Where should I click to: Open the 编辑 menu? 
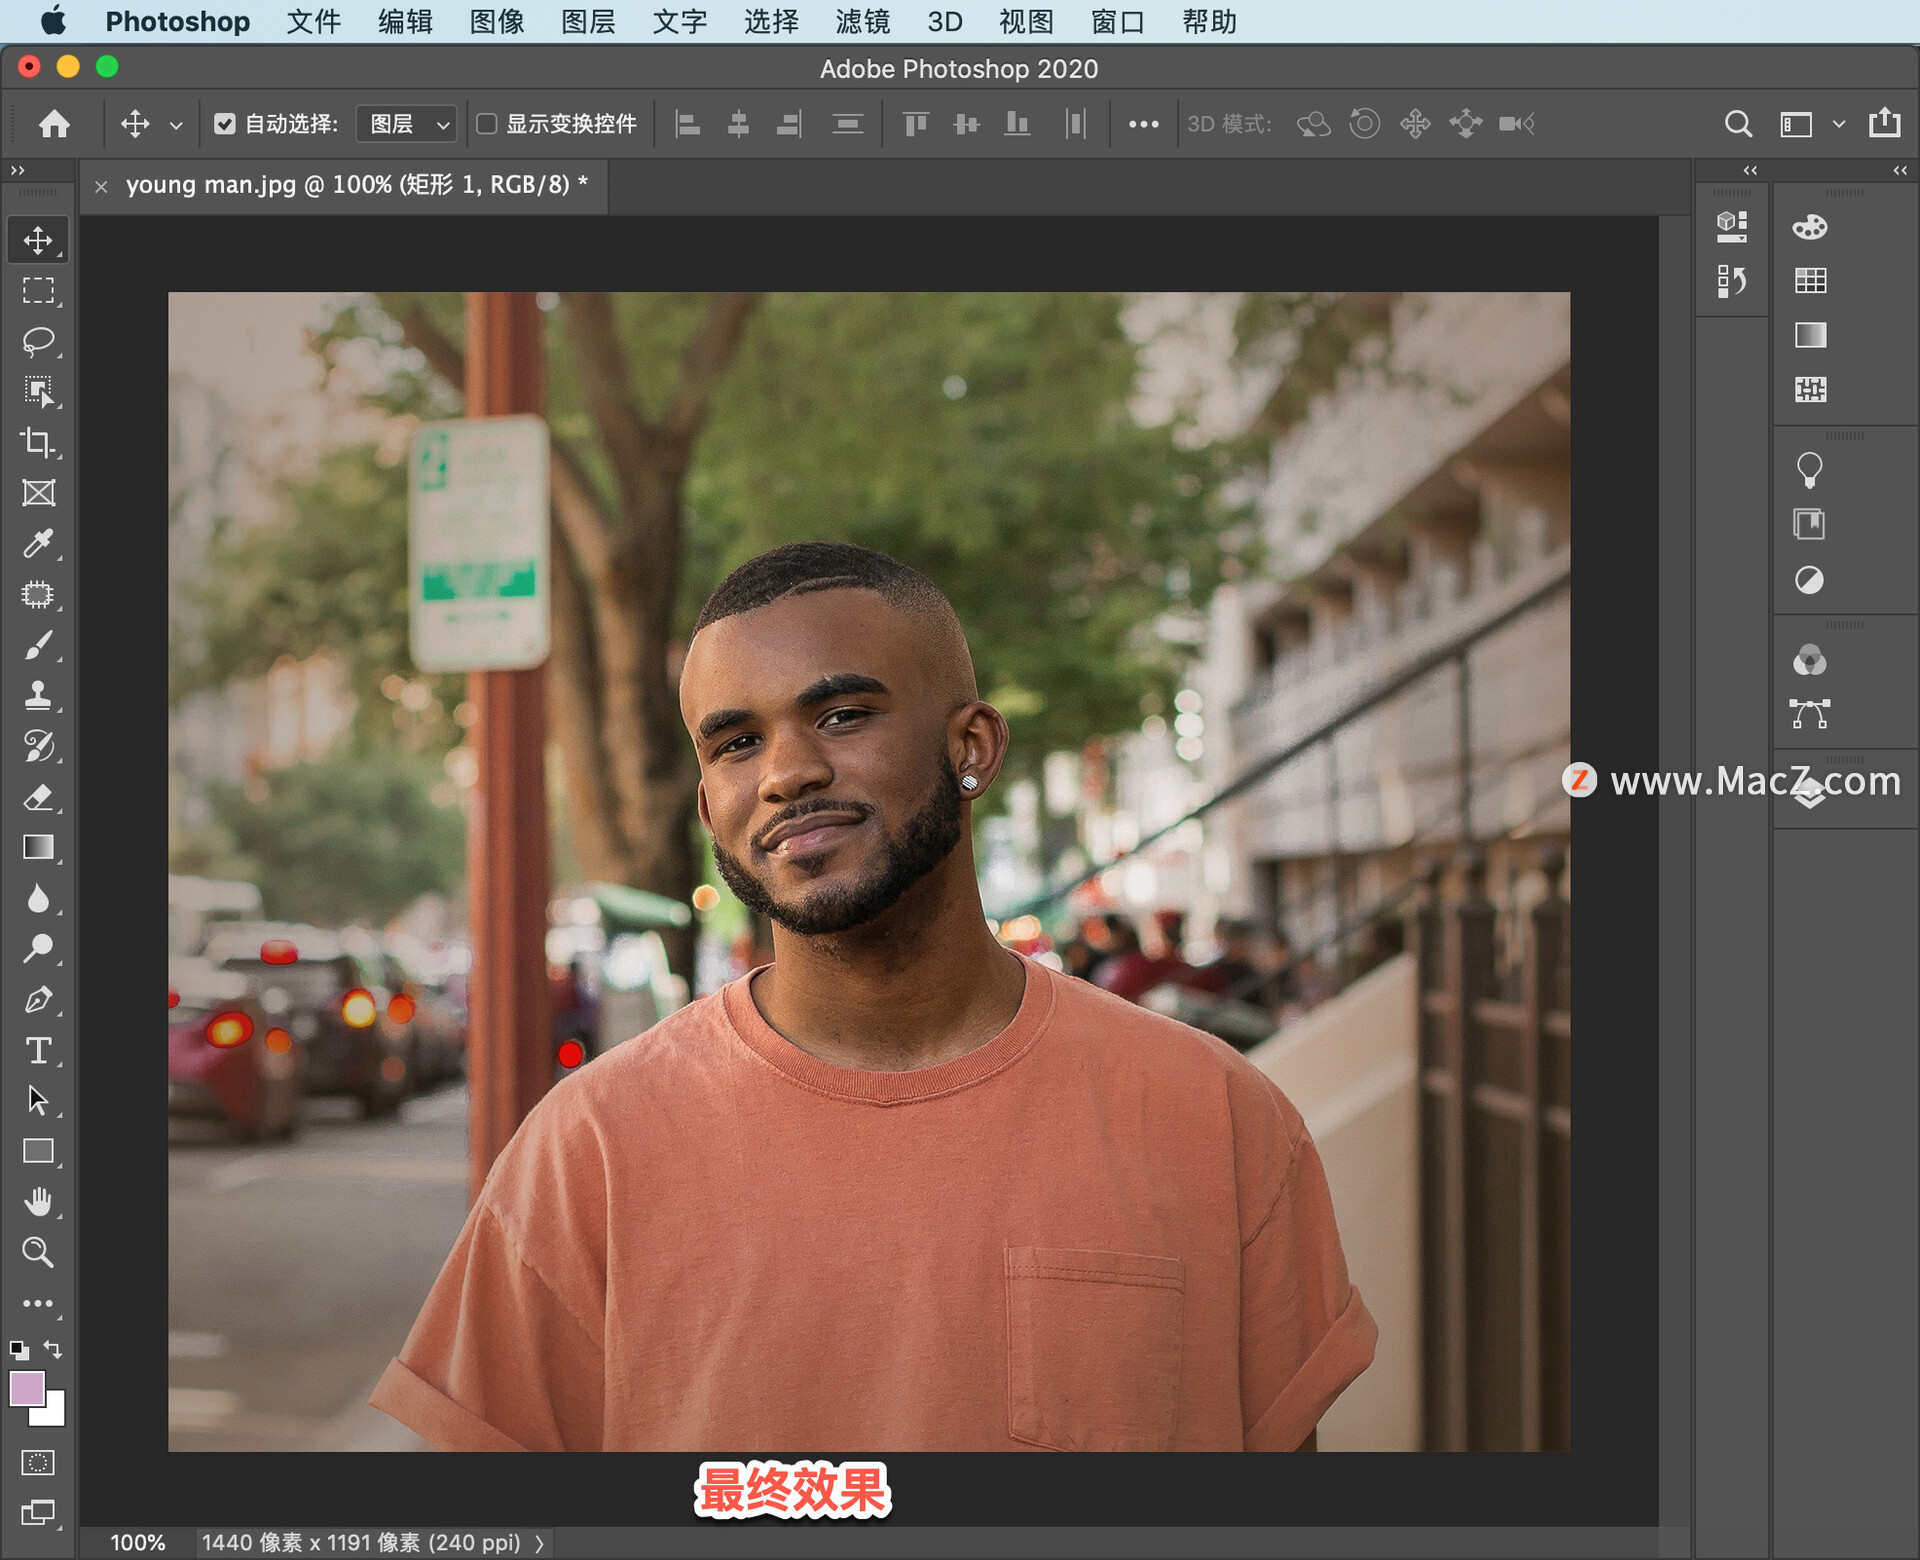pos(405,21)
